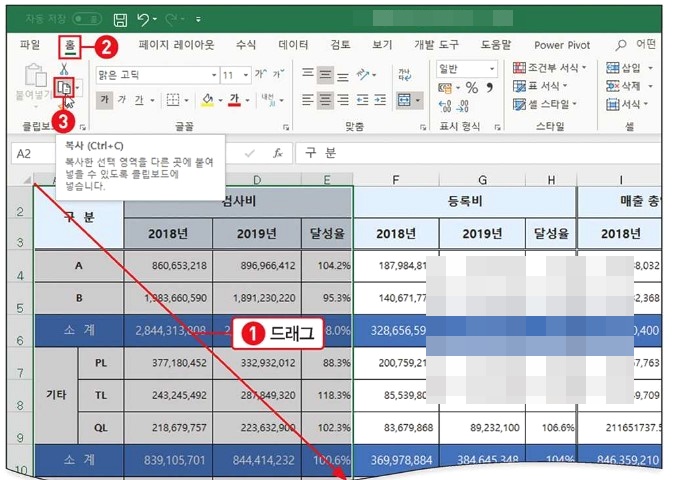Click the percent style icon
674x480 pixels.
coord(472,88)
